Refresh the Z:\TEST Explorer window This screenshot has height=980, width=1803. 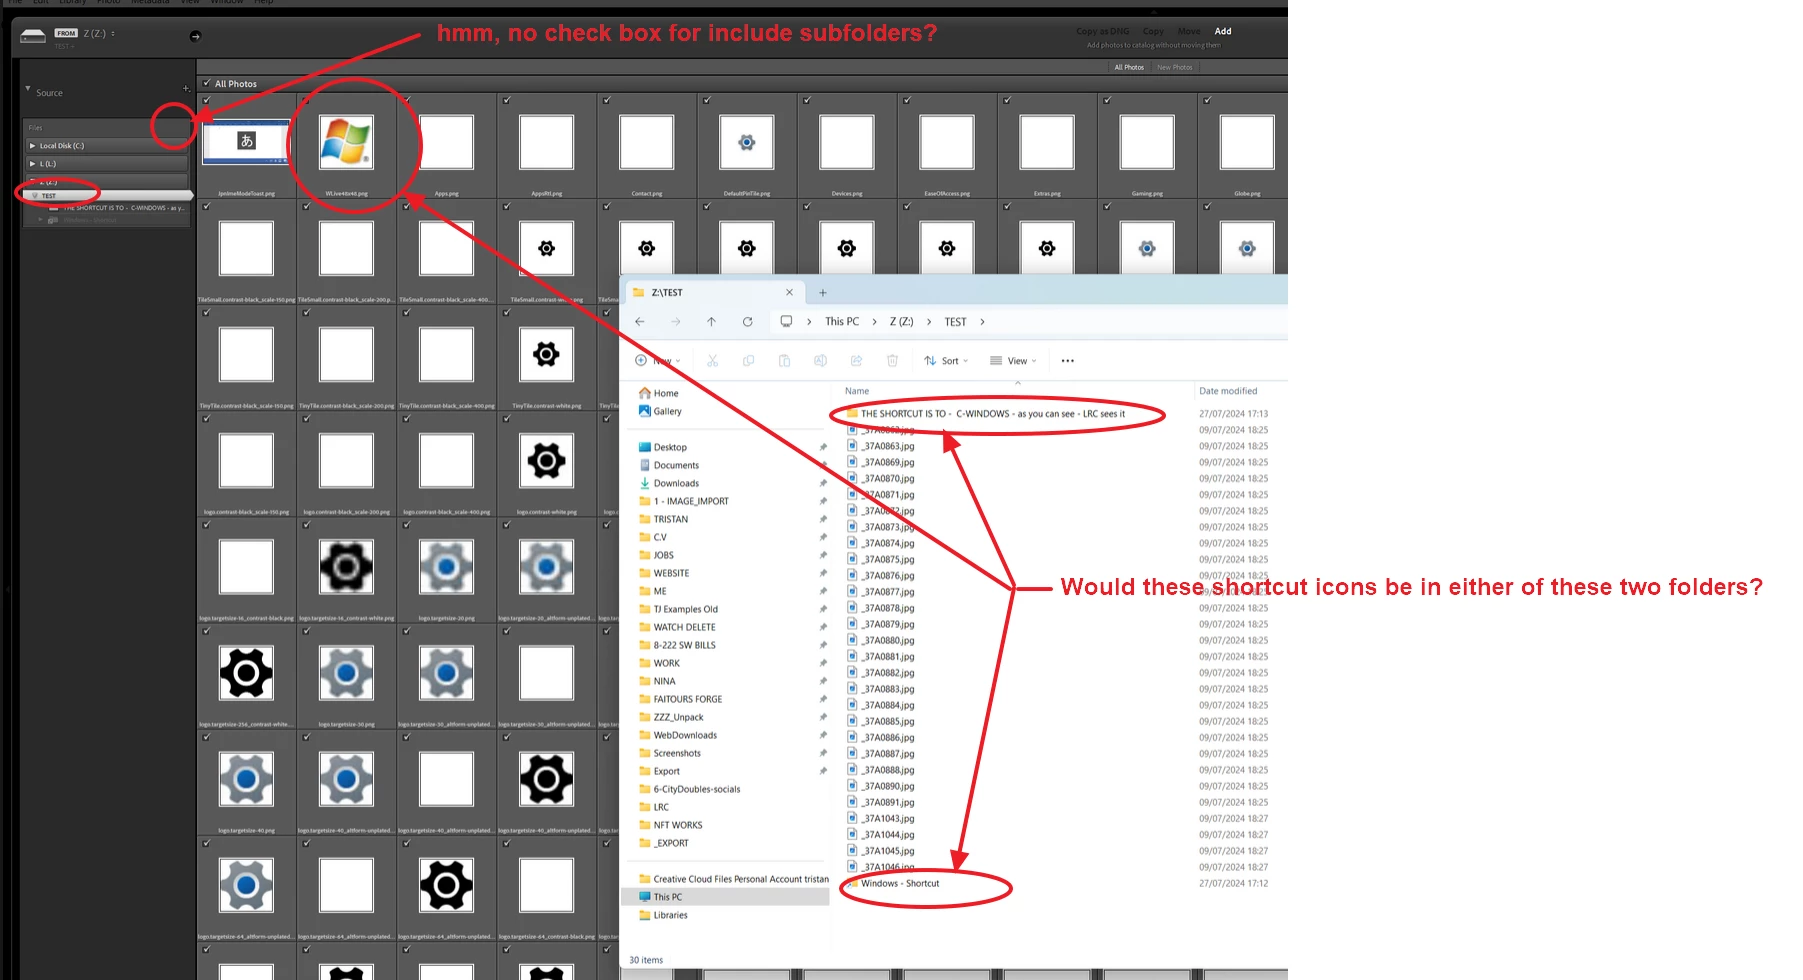tap(747, 322)
